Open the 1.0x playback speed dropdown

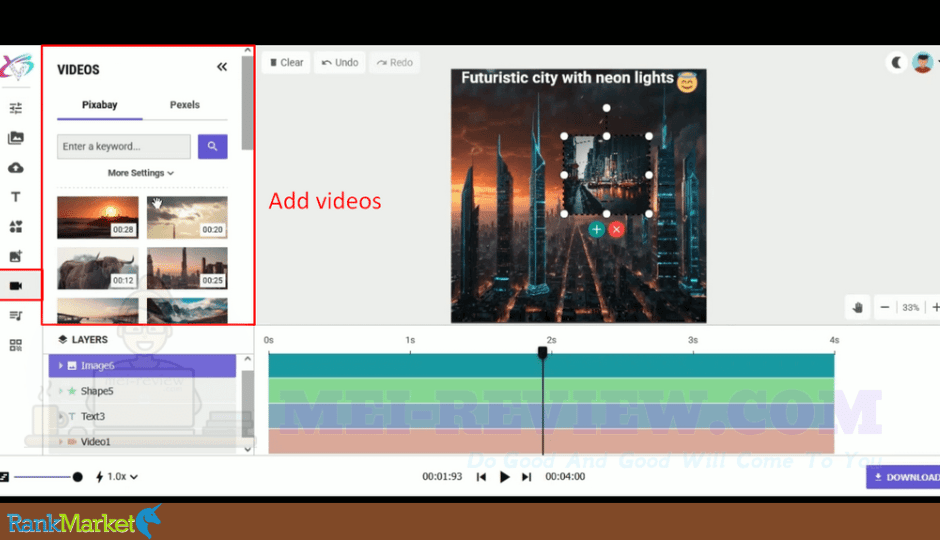(117, 477)
